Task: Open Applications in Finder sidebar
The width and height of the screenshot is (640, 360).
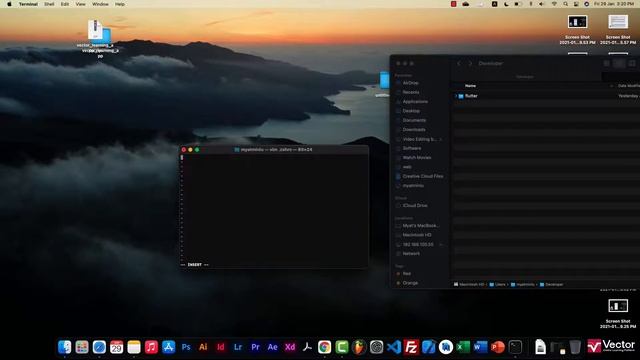Action: click(415, 102)
